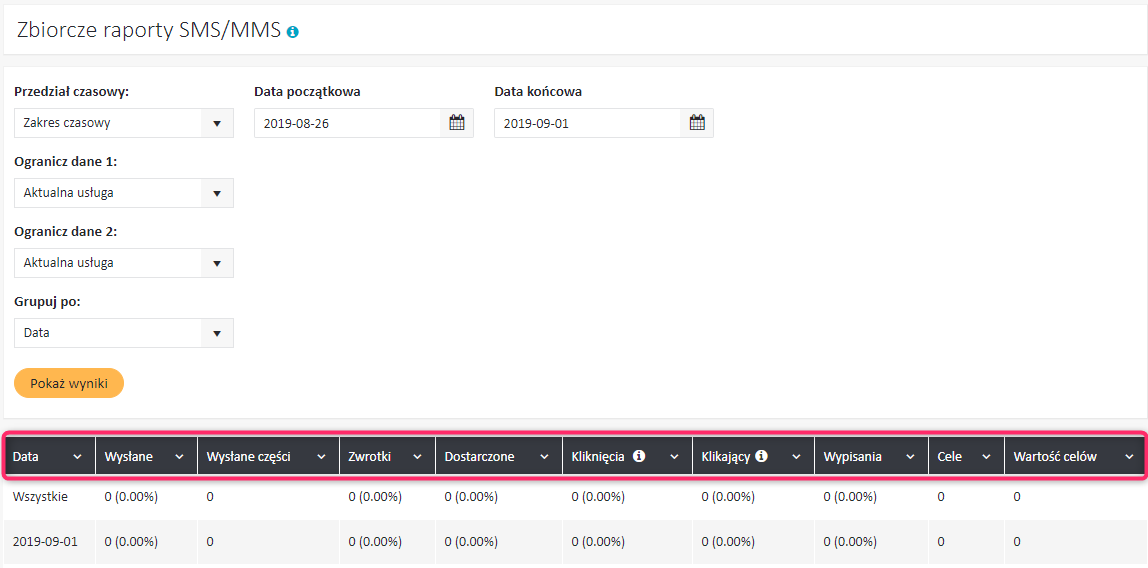
Task: Open chevron menu of Zwrotki column
Action: tap(417, 457)
